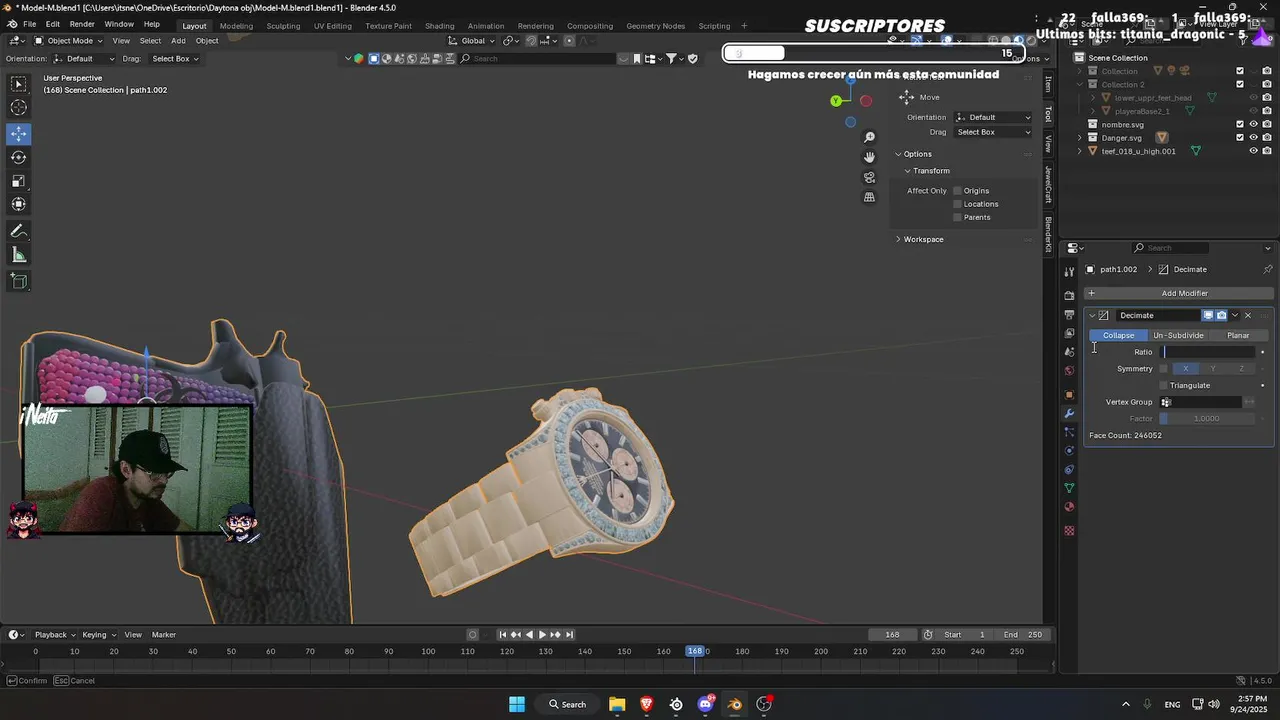Image resolution: width=1280 pixels, height=720 pixels.
Task: Collapse the Options panel in sidebar
Action: [x=898, y=154]
